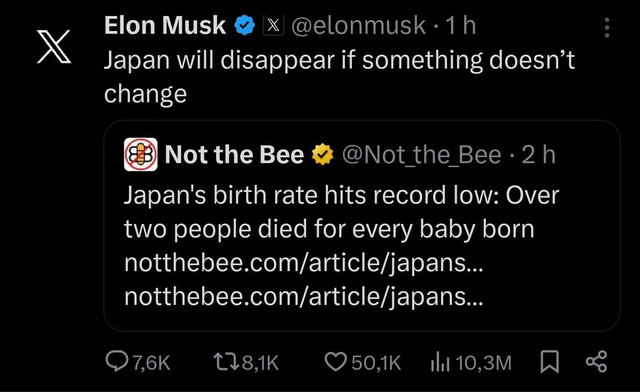Open the Elon Musk display name
The height and width of the screenshot is (392, 640).
(165, 25)
